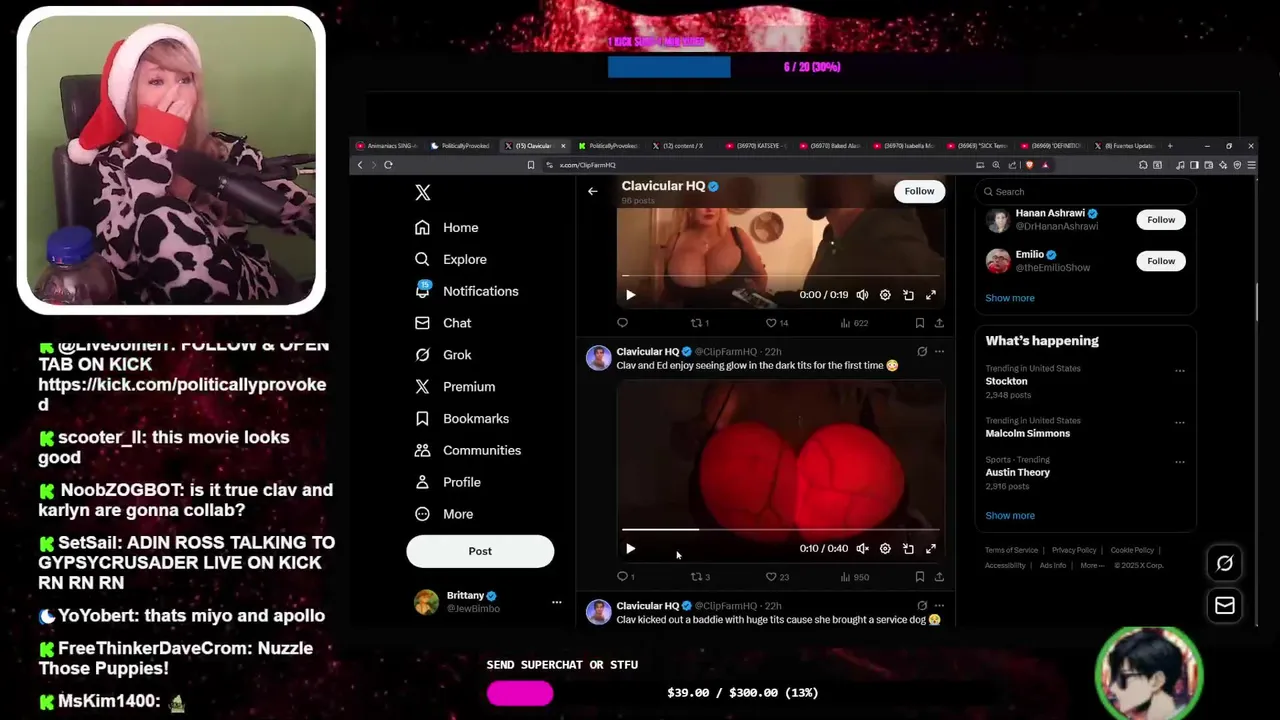
Task: Open Notifications in the X sidebar
Action: click(467, 291)
